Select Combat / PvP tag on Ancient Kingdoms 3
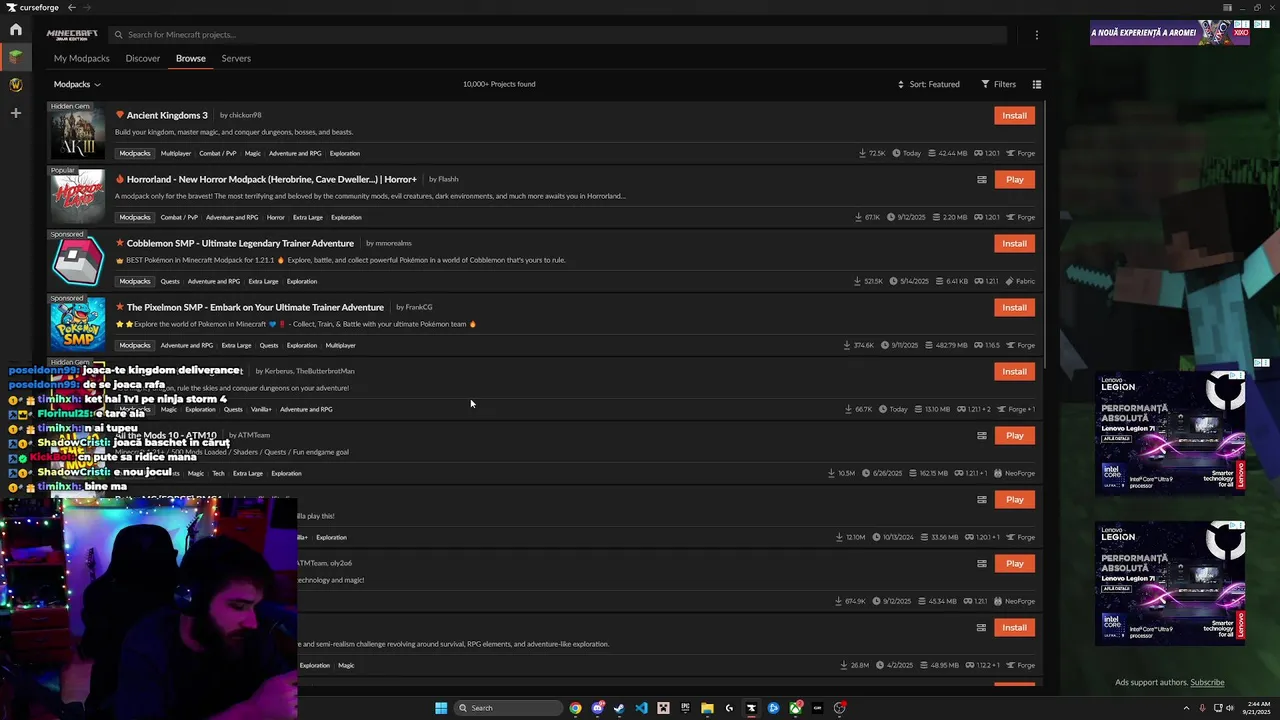Image resolution: width=1280 pixels, height=720 pixels. click(x=218, y=153)
